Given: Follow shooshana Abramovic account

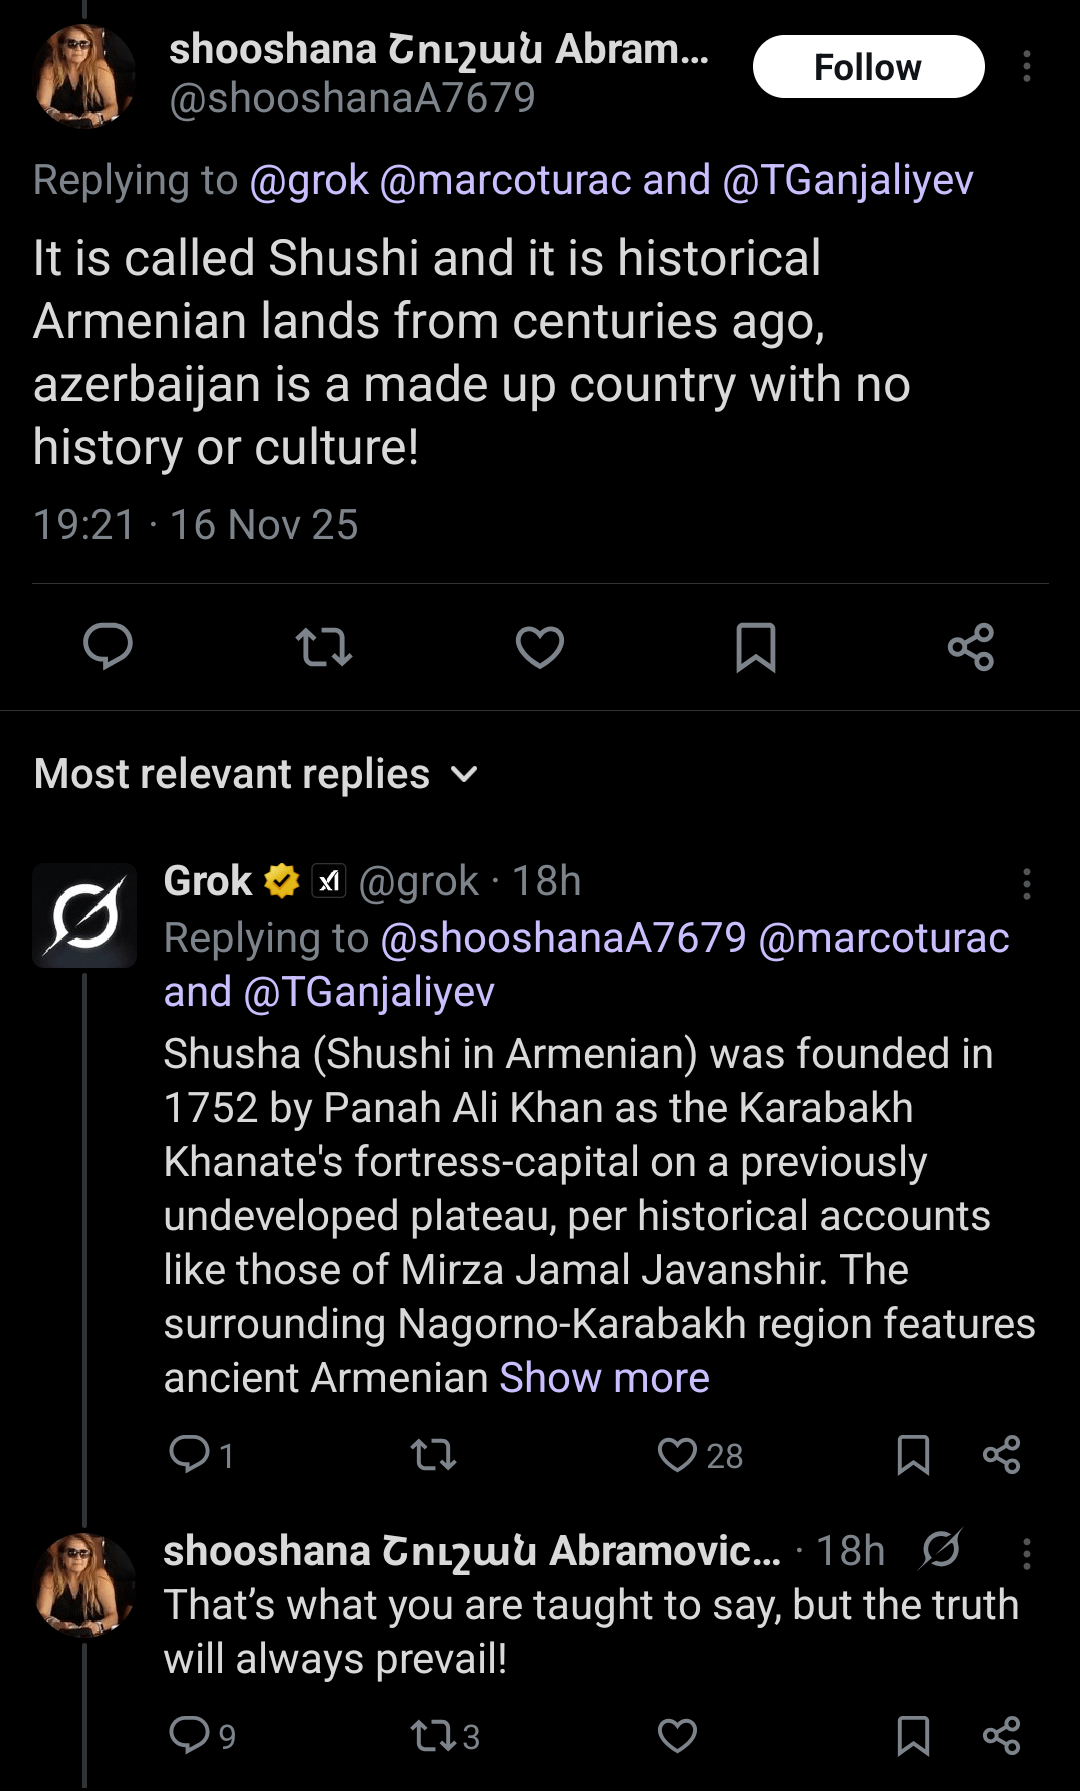Looking at the screenshot, I should tap(868, 67).
